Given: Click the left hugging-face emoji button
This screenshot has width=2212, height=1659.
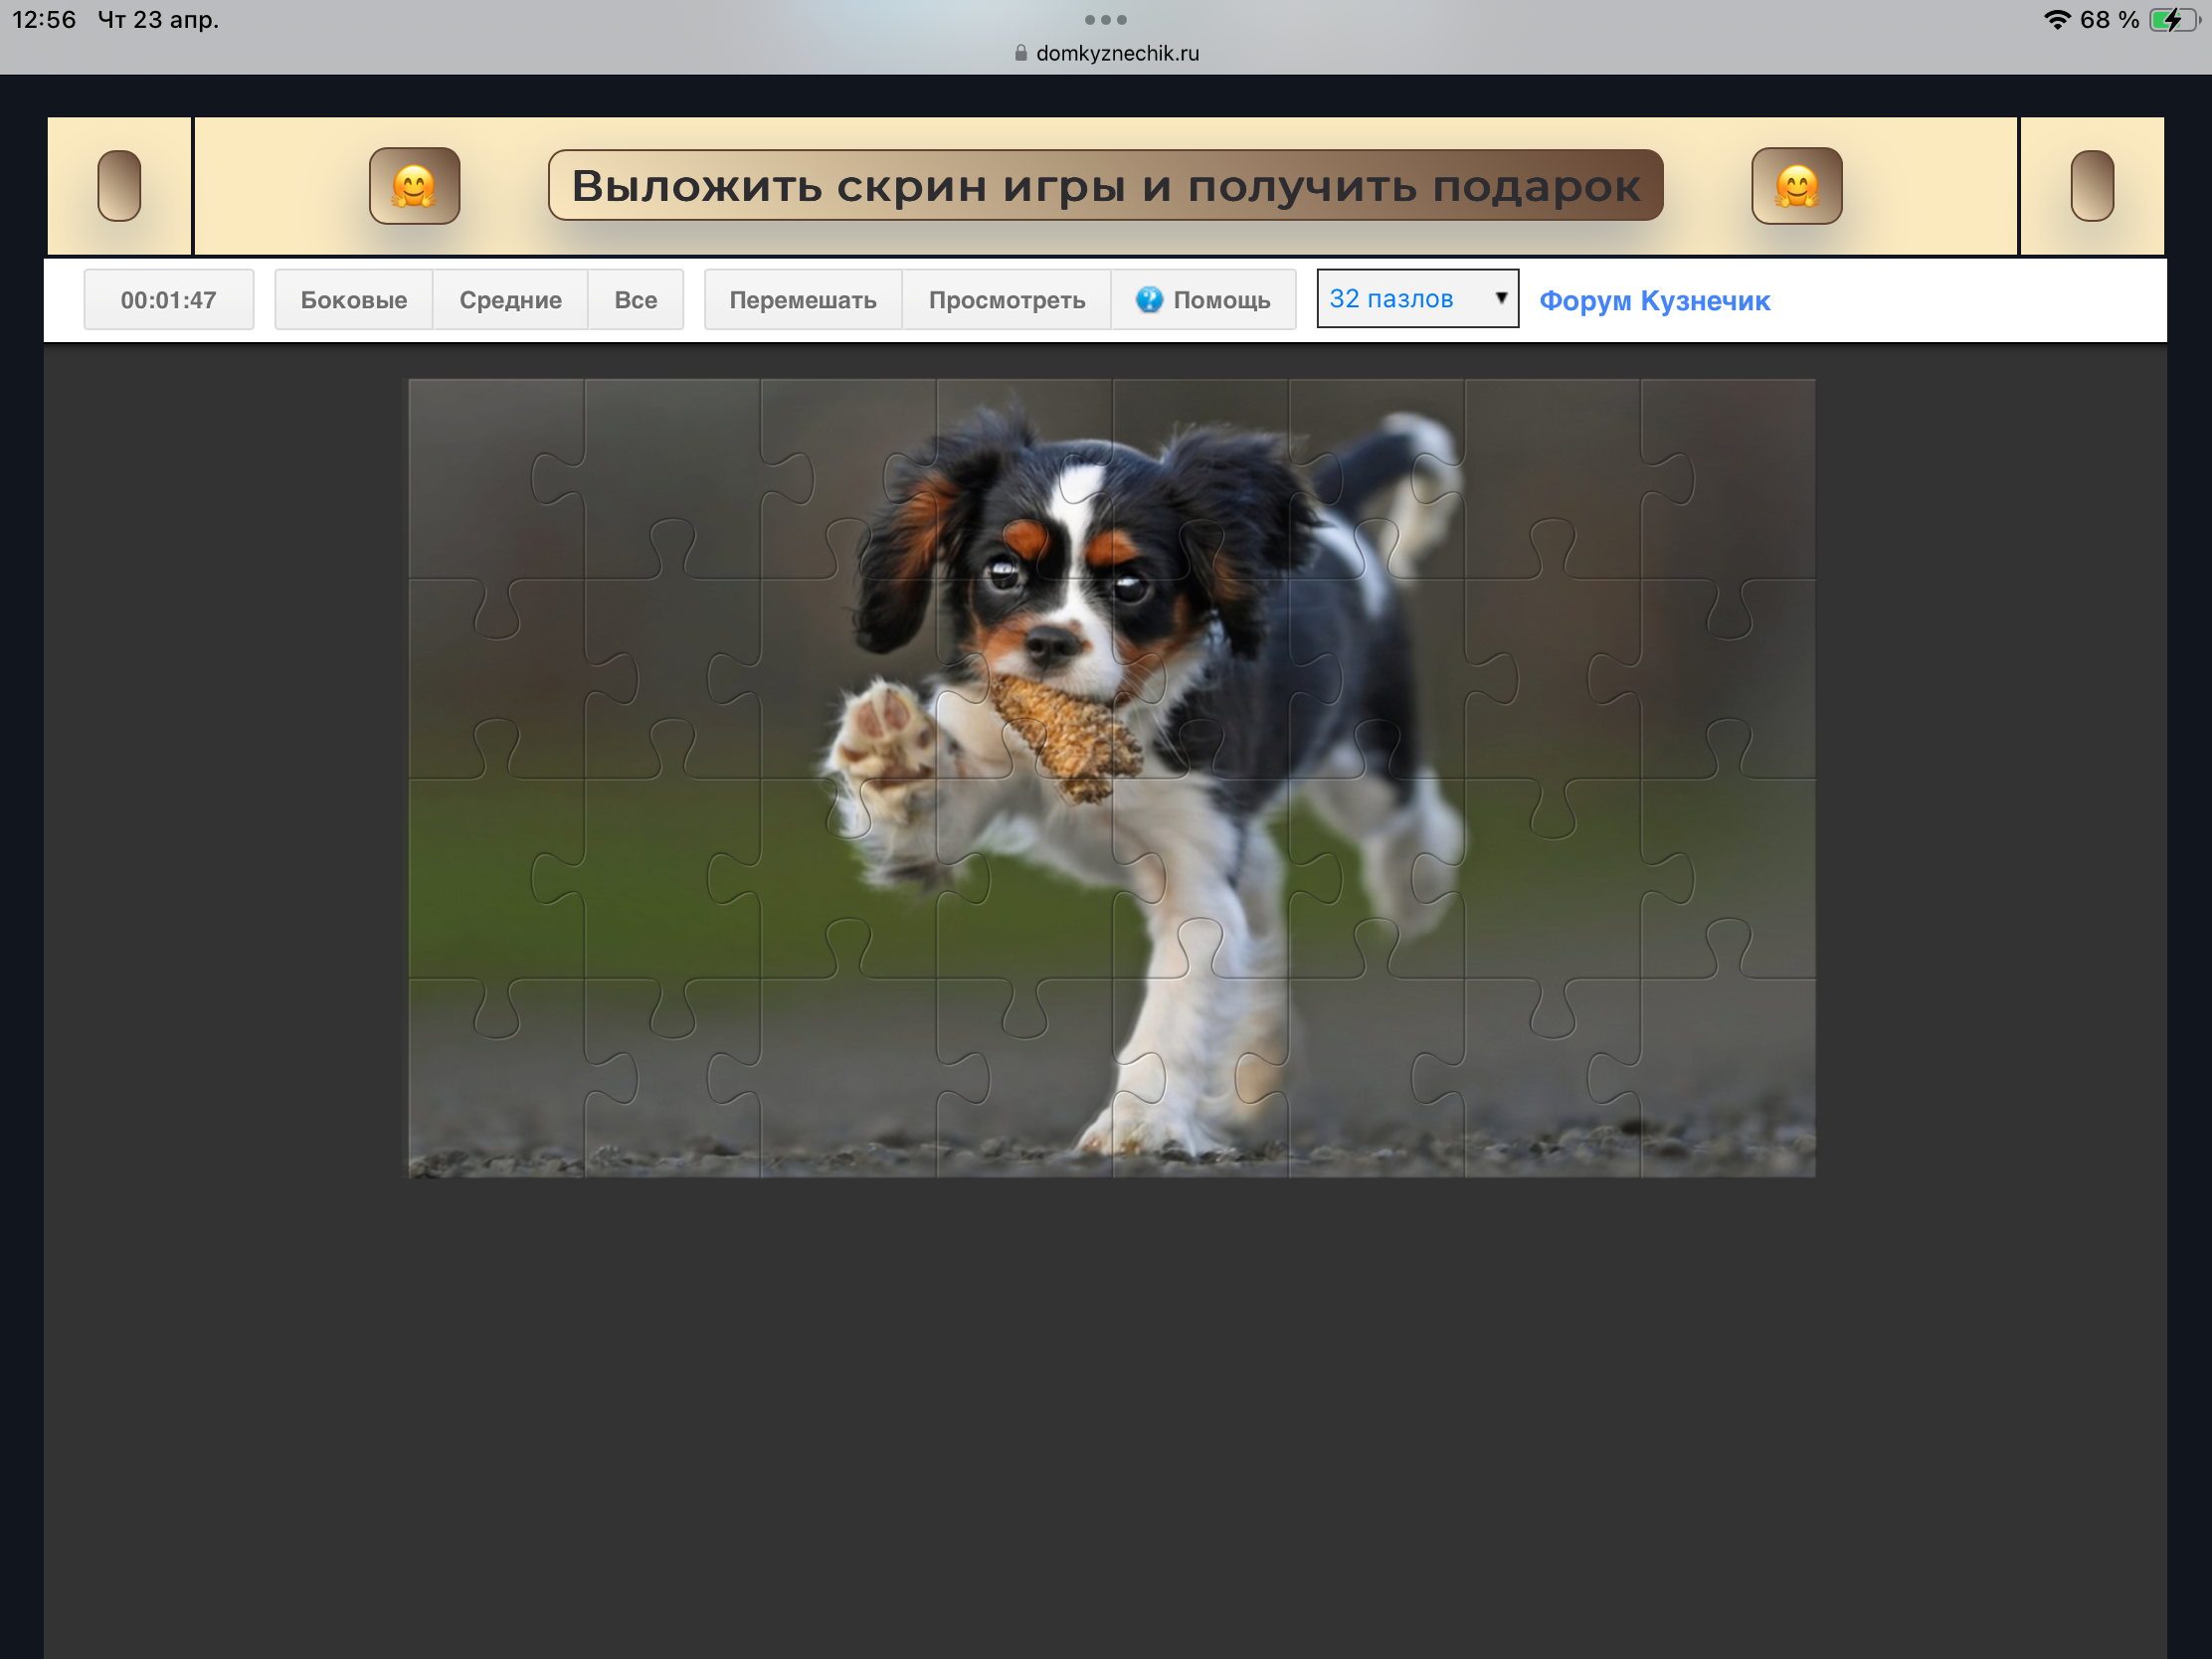Looking at the screenshot, I should pyautogui.click(x=414, y=186).
